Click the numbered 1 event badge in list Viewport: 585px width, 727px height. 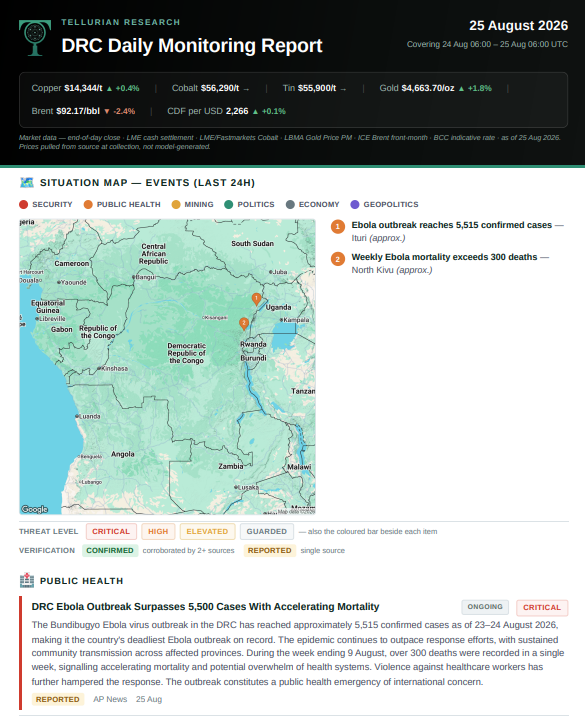[x=337, y=227]
